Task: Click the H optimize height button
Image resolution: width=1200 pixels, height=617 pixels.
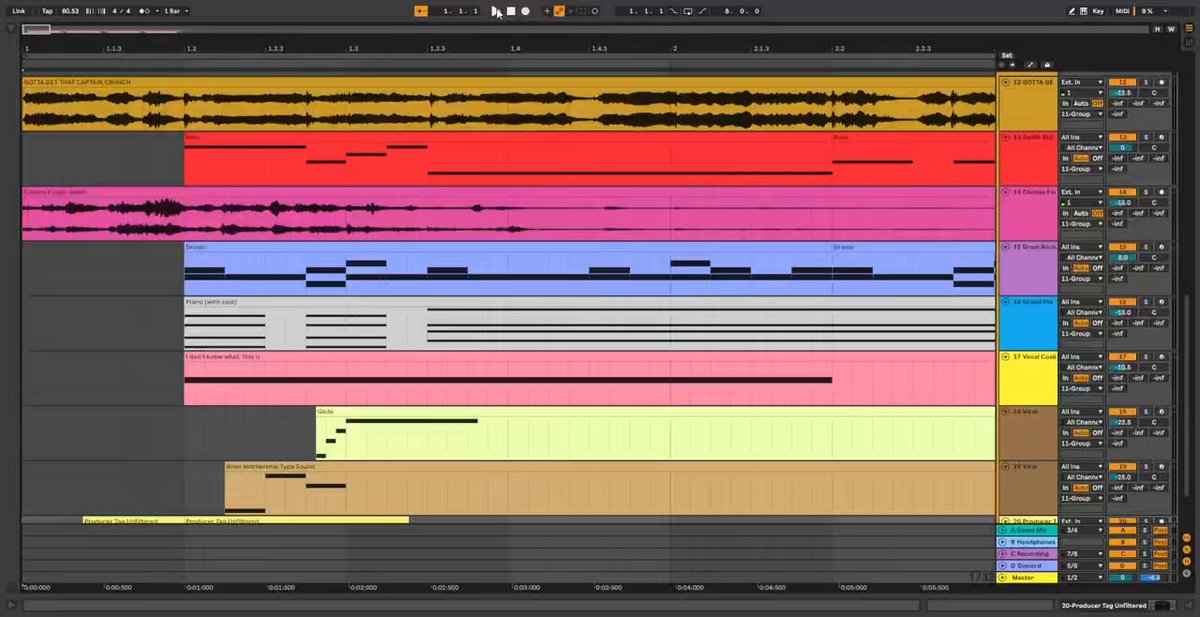Action: click(1157, 29)
